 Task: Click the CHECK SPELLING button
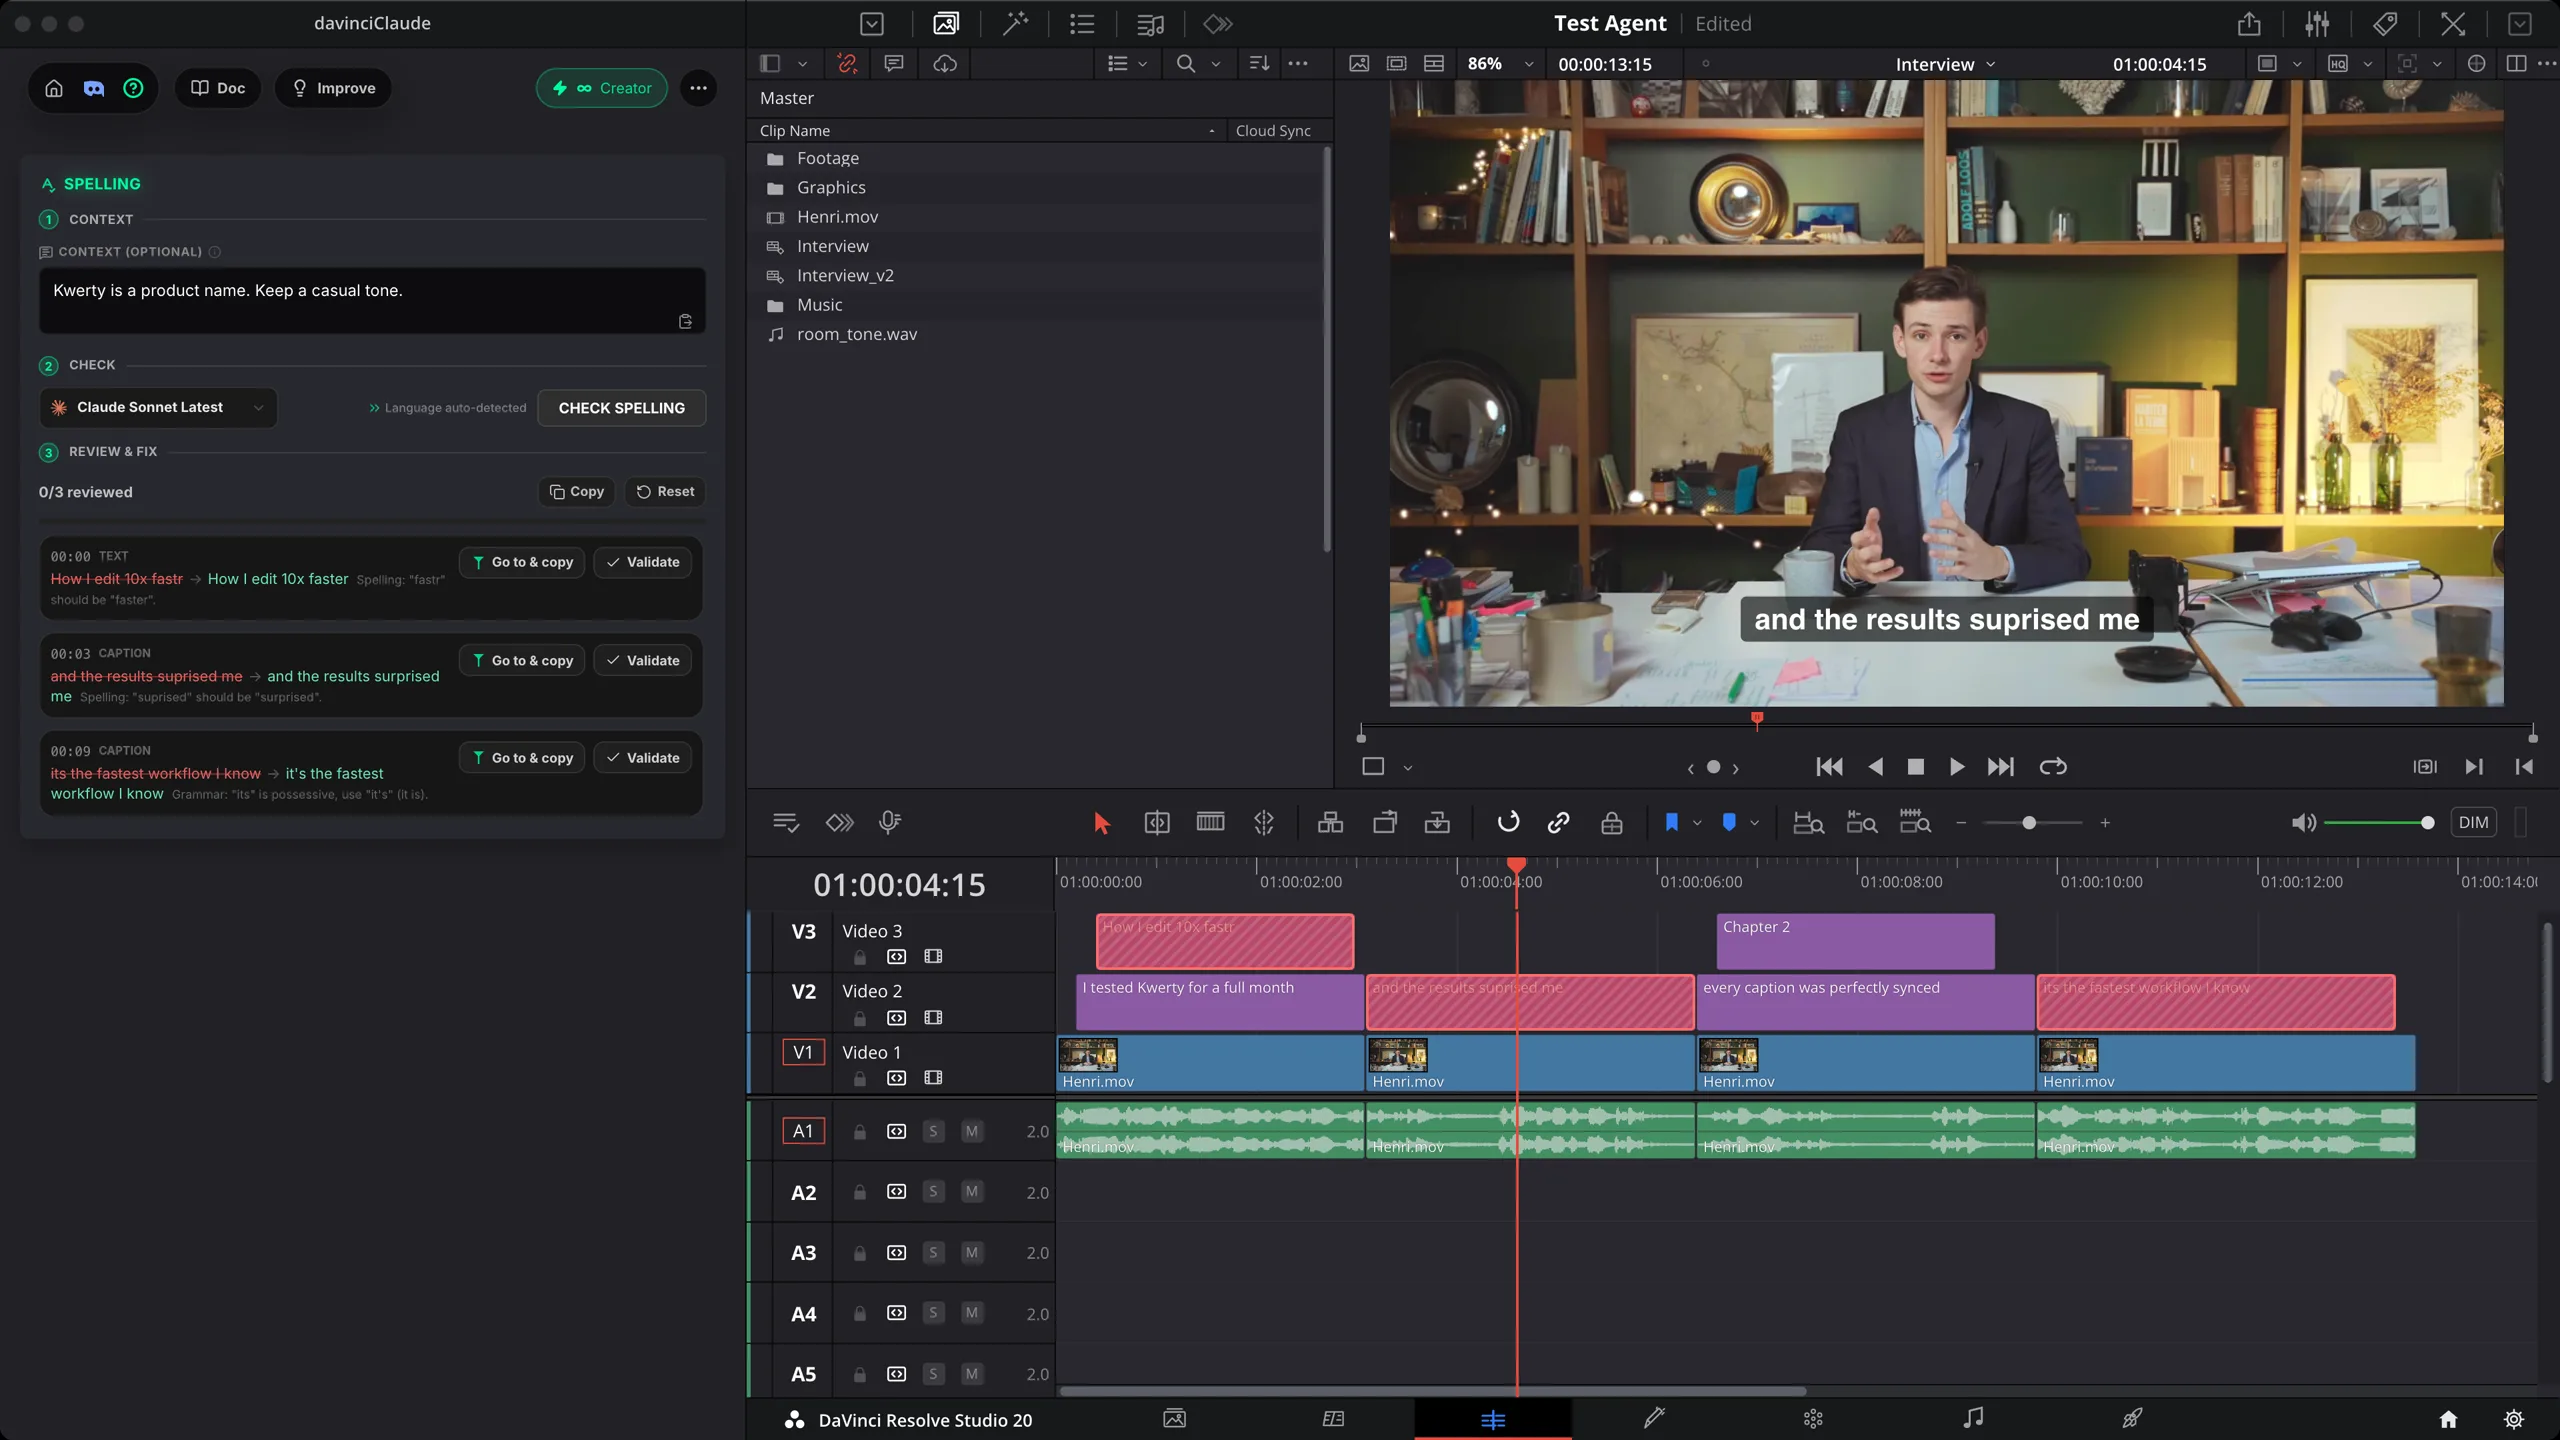pos(621,408)
